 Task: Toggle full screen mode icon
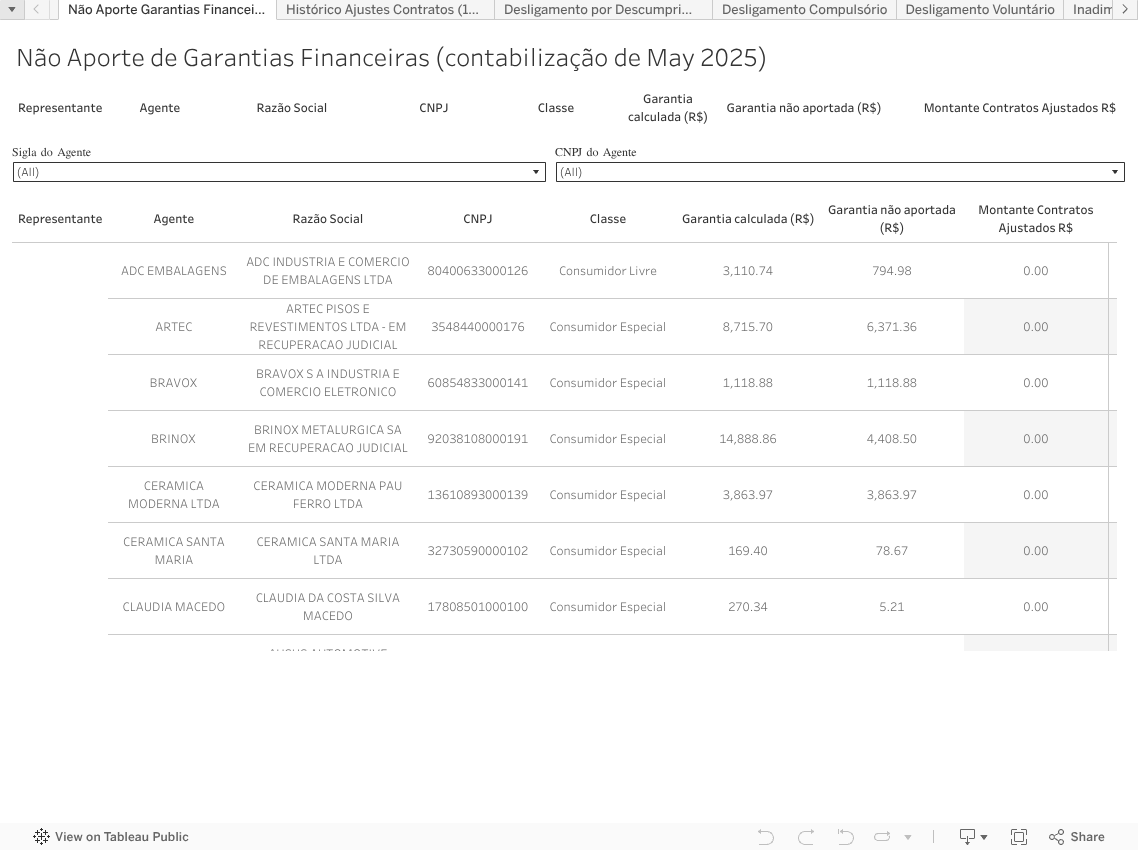[x=1018, y=837]
